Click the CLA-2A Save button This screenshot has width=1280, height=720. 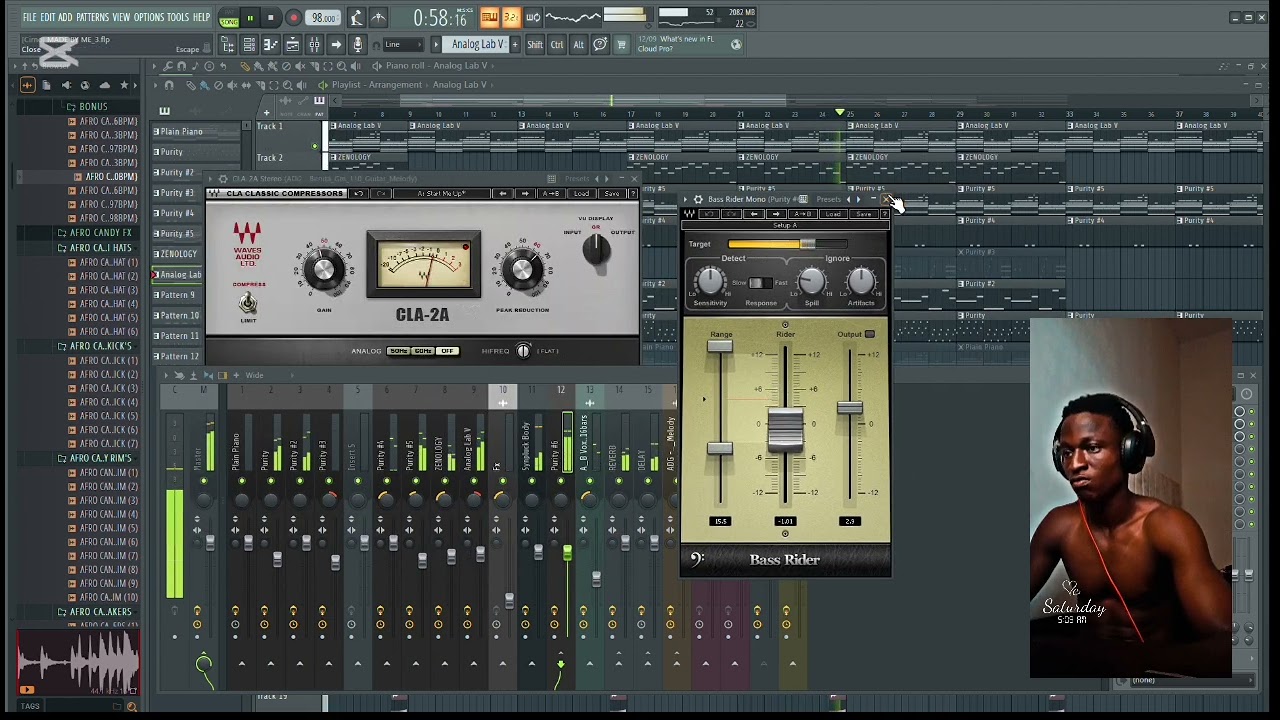click(x=611, y=193)
